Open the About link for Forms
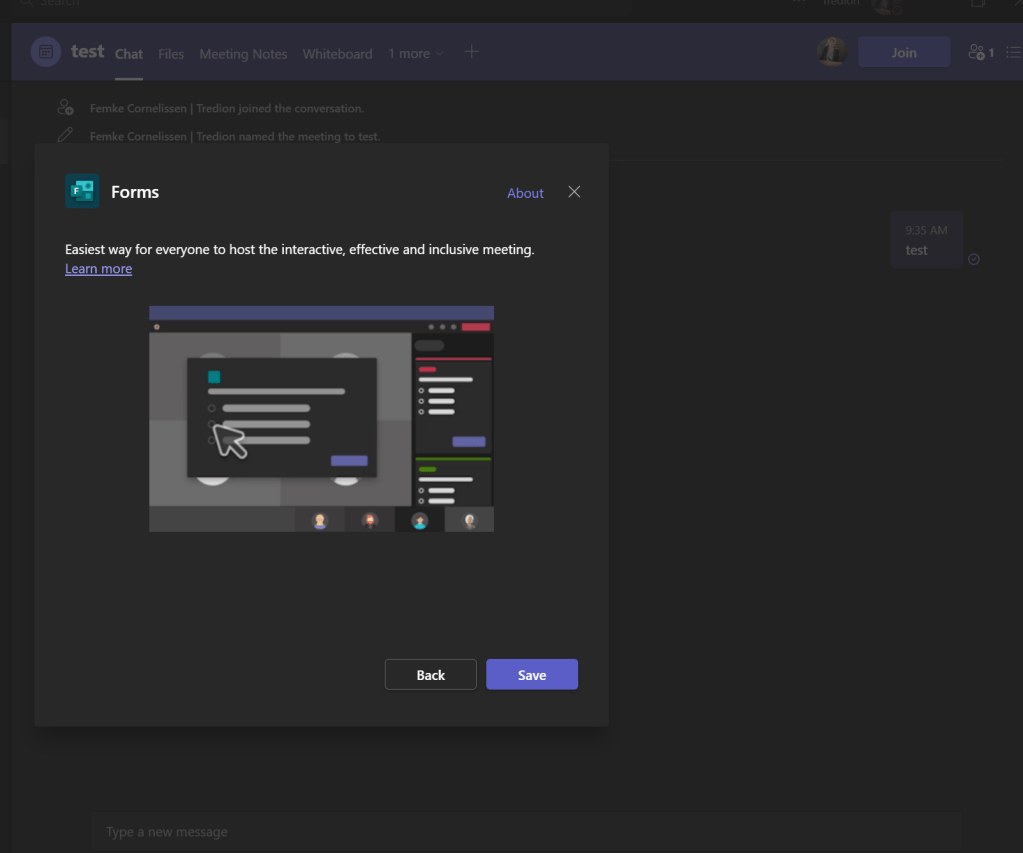Image resolution: width=1023 pixels, height=853 pixels. [x=525, y=193]
